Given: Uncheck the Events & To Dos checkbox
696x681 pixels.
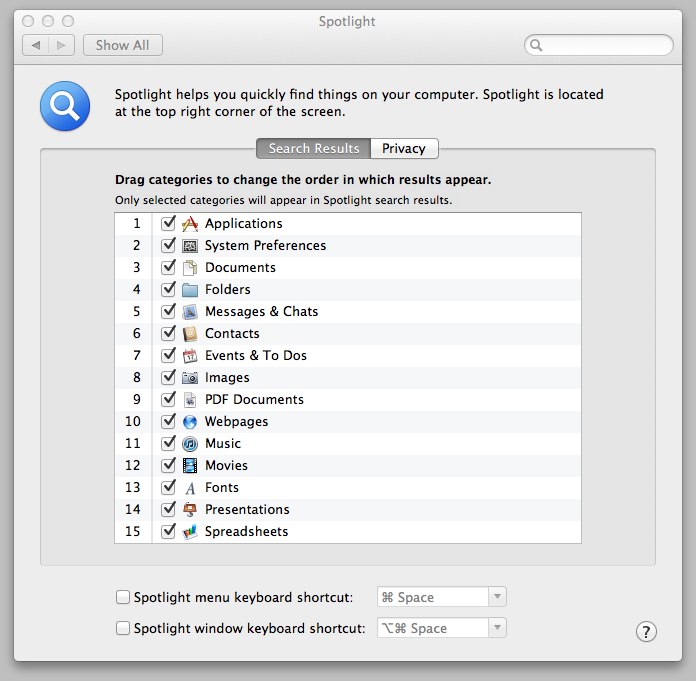Looking at the screenshot, I should click(168, 355).
